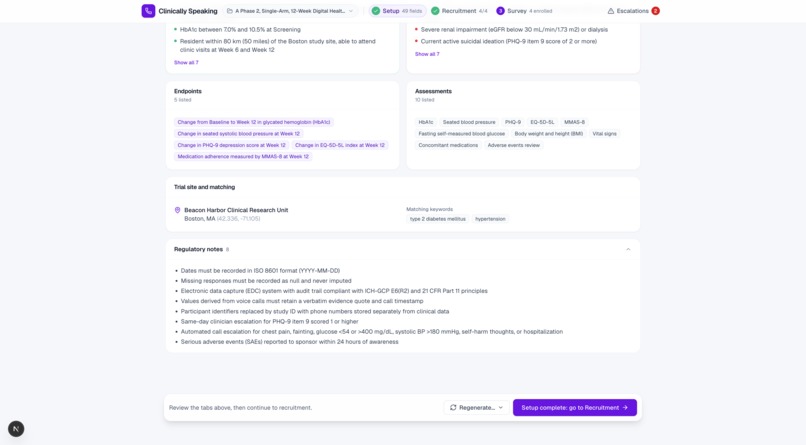Image resolution: width=806 pixels, height=445 pixels.
Task: Open the Next.js dev tools badge
Action: click(16, 429)
